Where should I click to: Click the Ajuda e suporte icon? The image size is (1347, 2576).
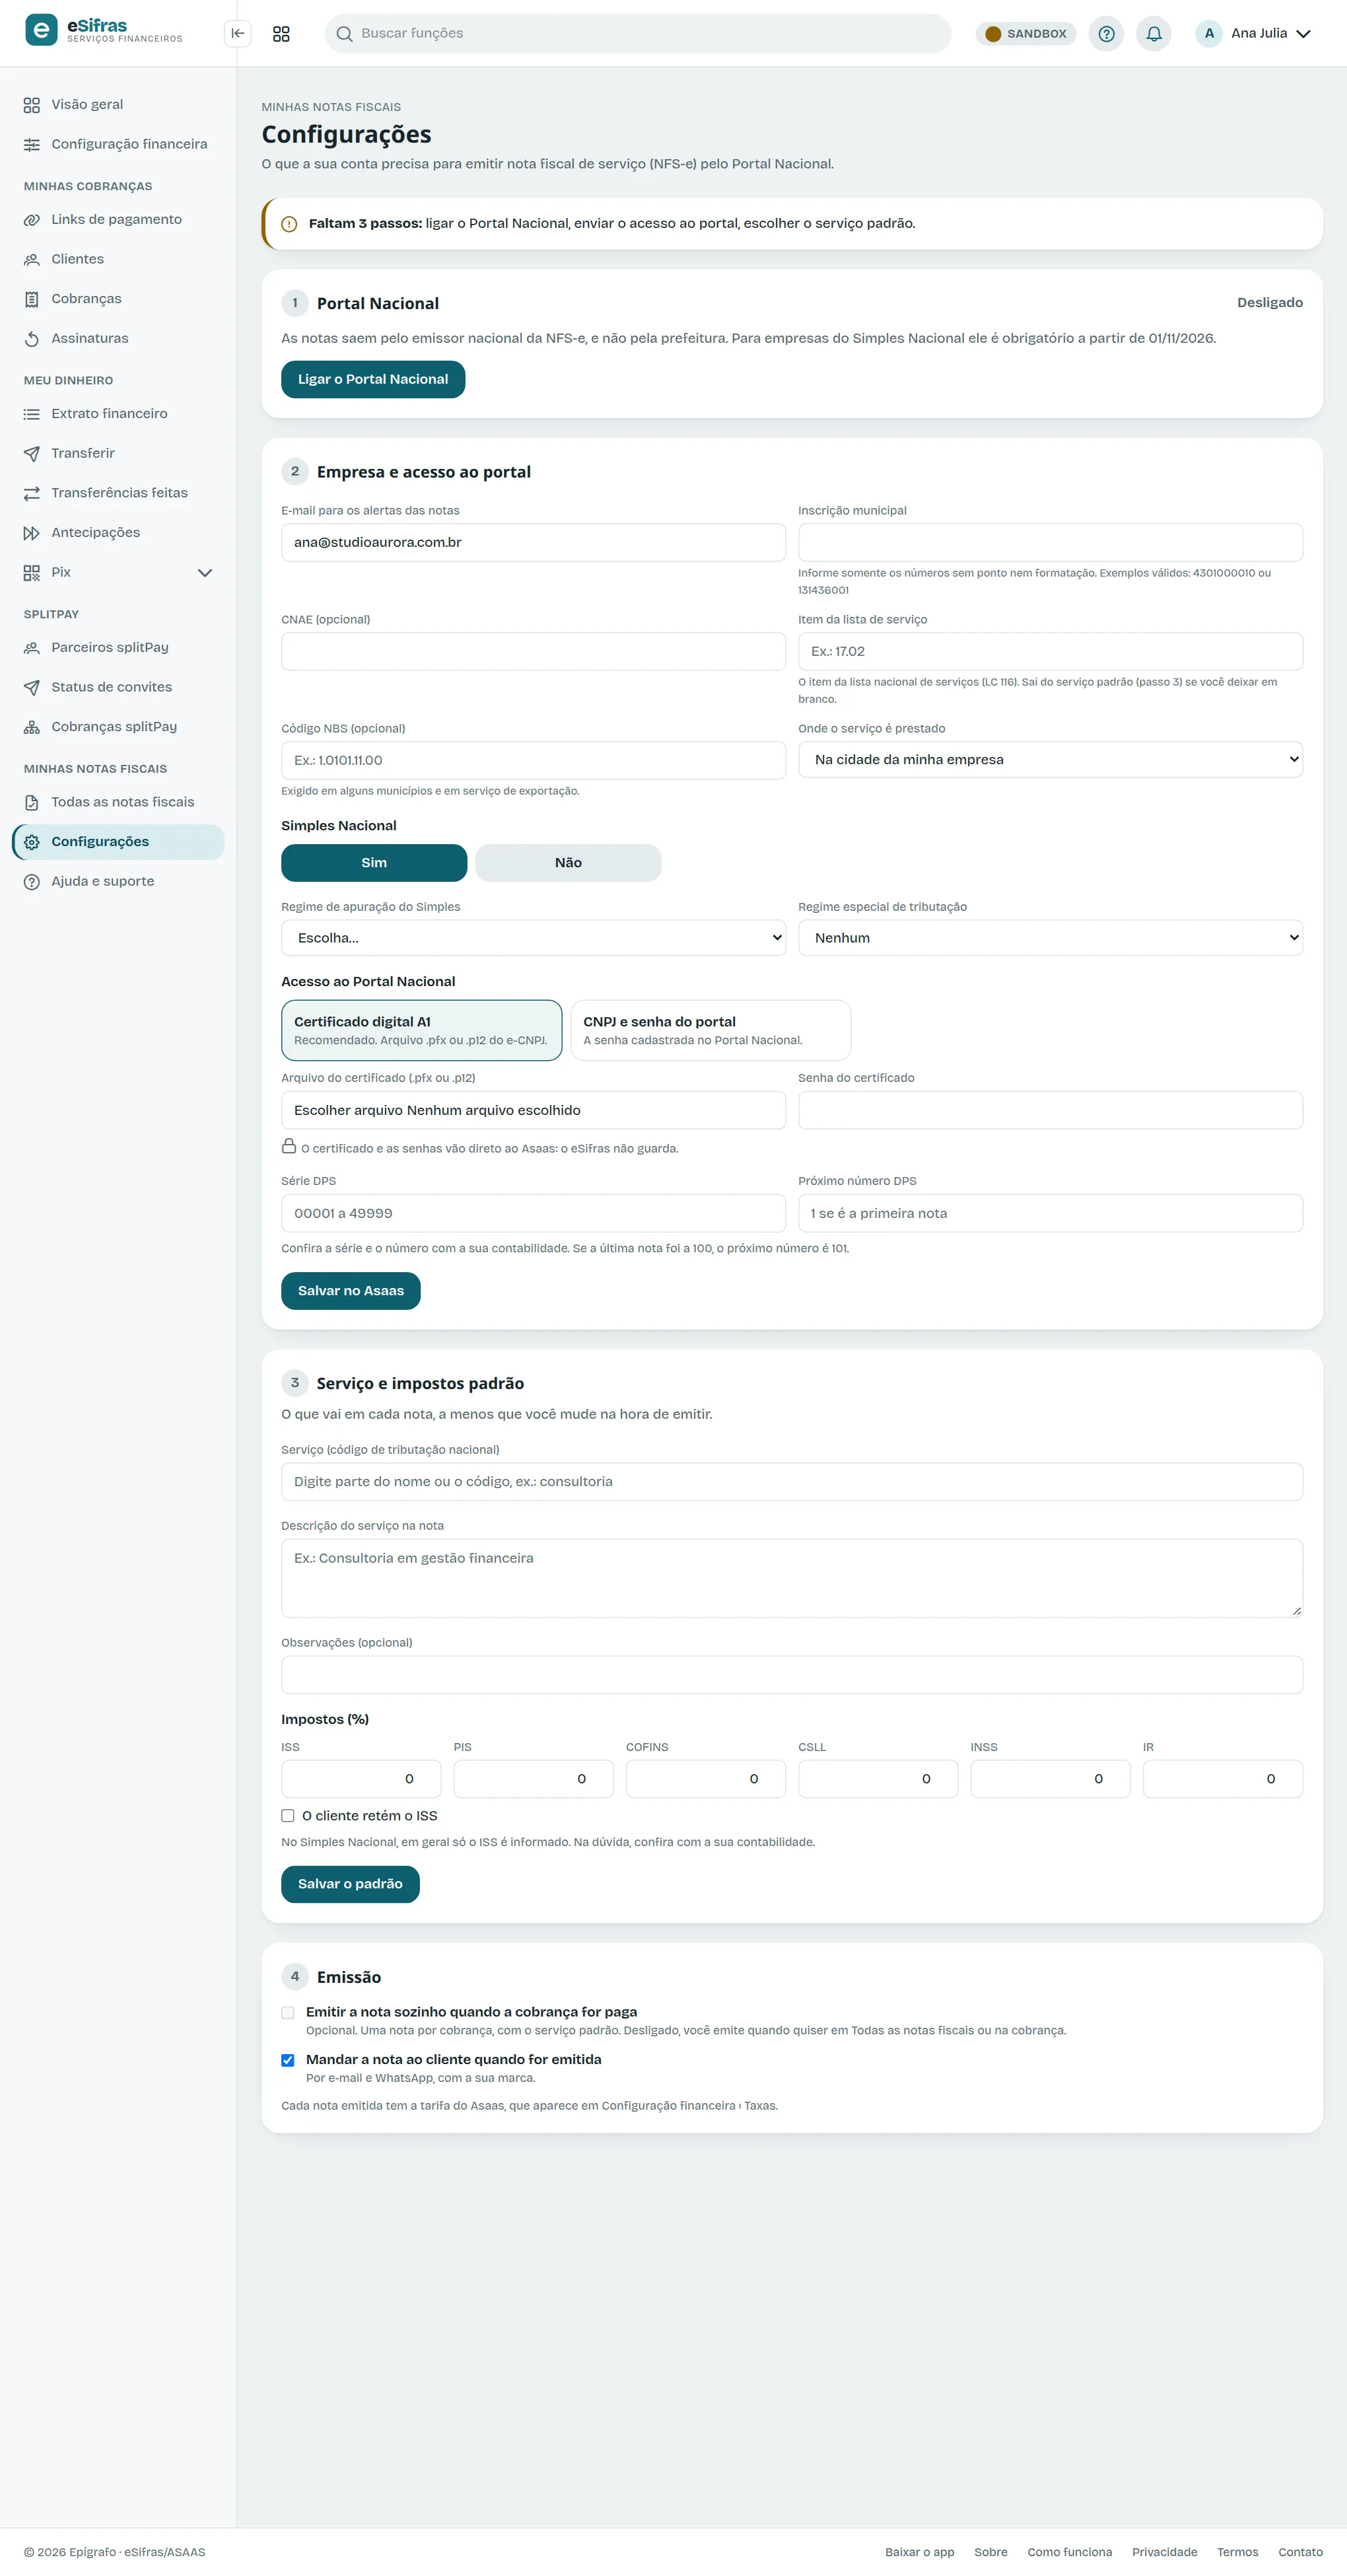[x=32, y=882]
